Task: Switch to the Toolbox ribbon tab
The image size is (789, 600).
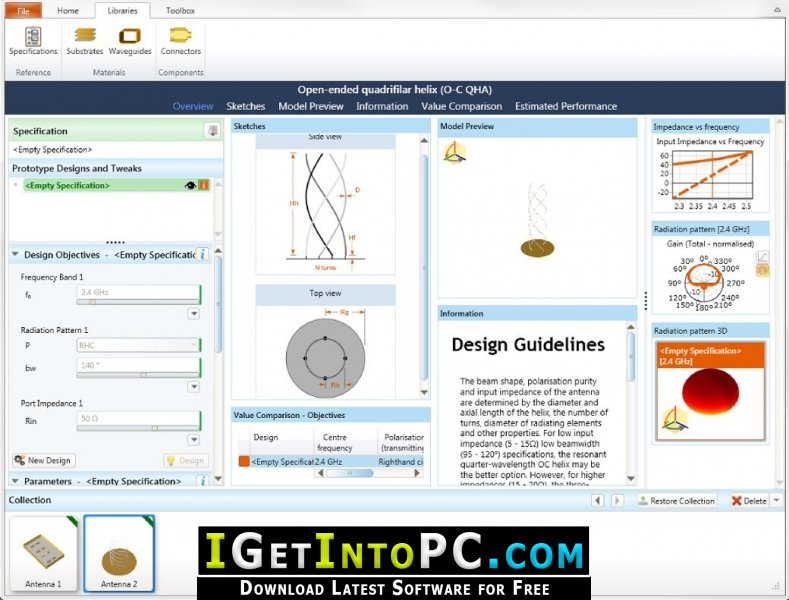Action: point(180,11)
